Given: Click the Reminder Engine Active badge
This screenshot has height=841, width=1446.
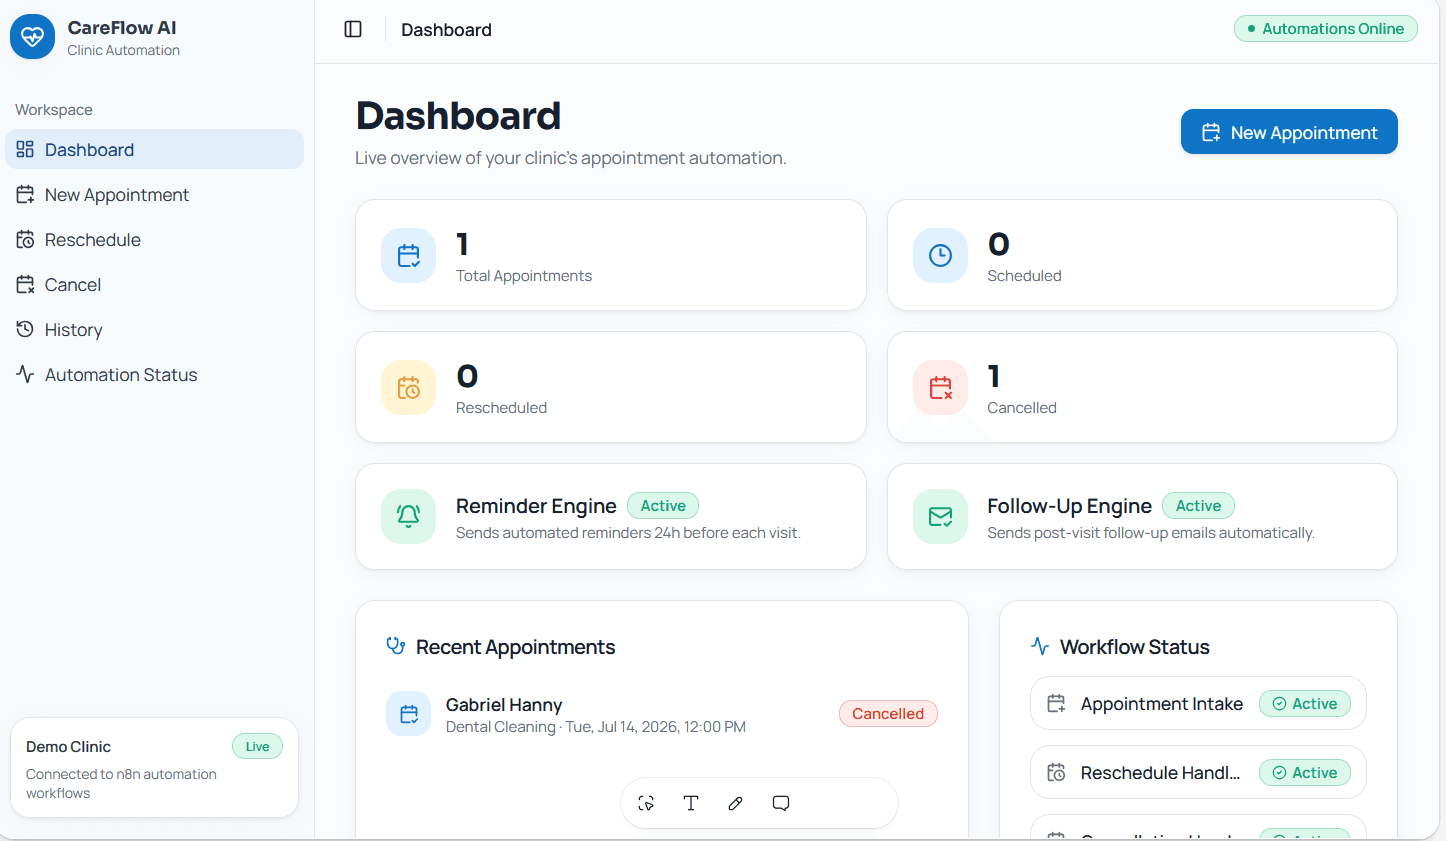Looking at the screenshot, I should point(663,506).
